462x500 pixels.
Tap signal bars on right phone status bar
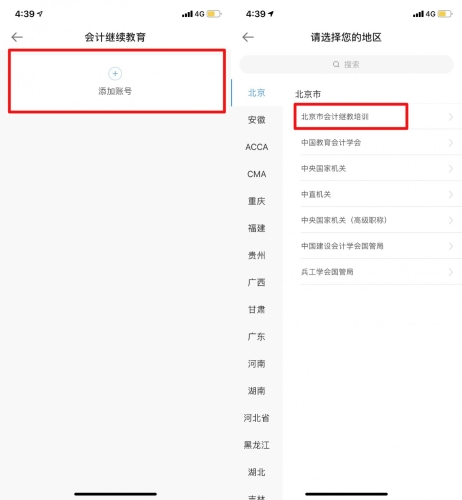click(x=418, y=14)
